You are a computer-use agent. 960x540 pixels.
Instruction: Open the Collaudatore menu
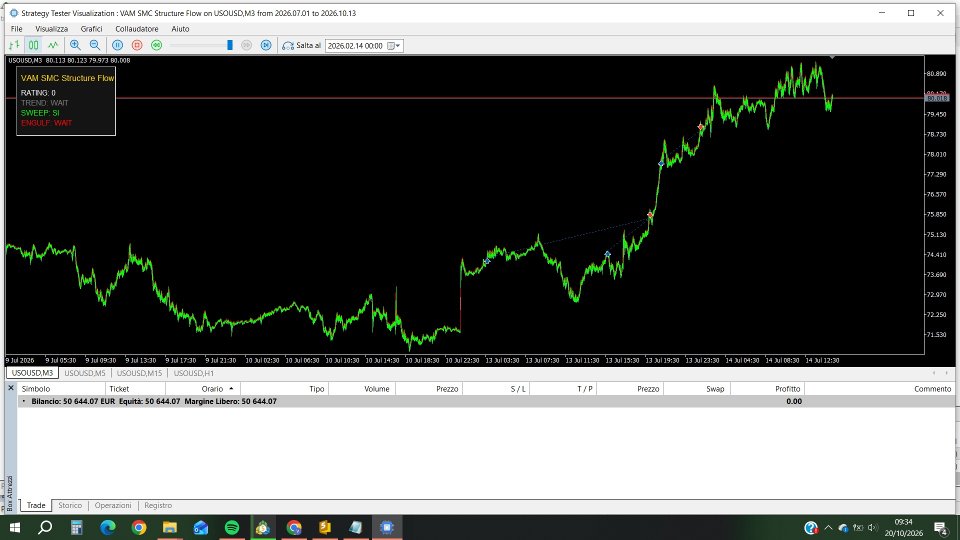137,29
